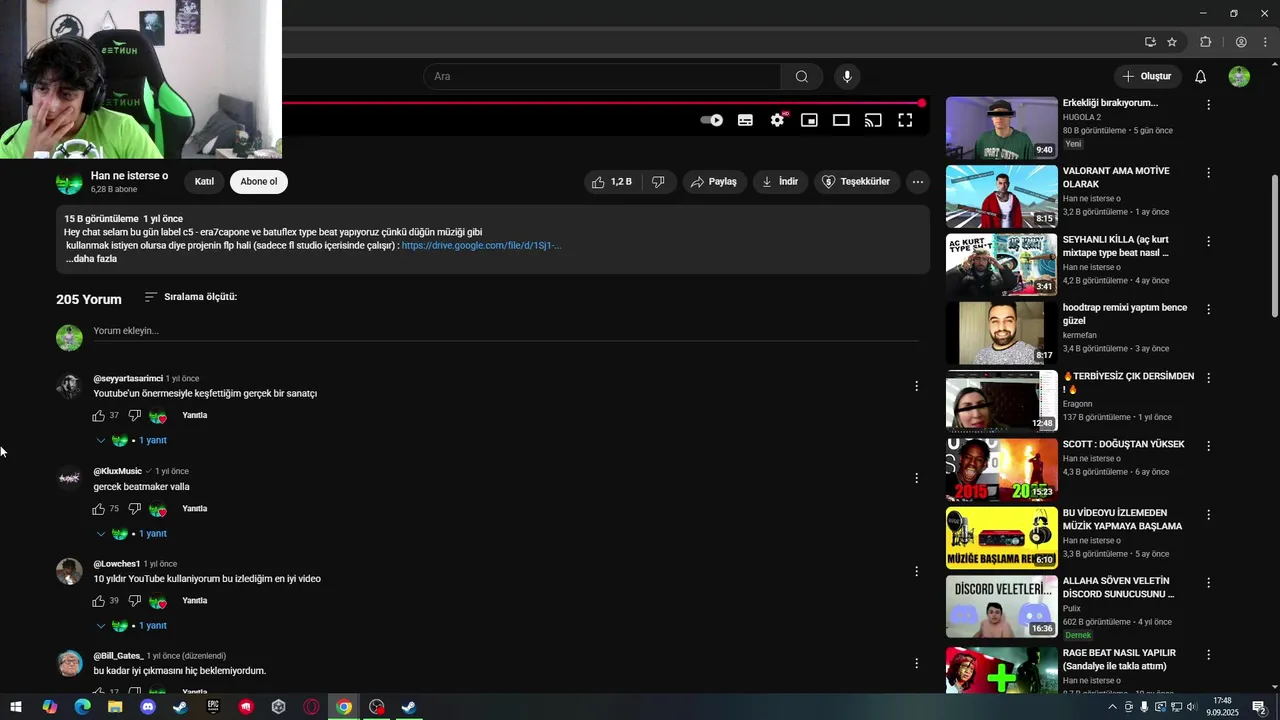1280x720 pixels.
Task: Bookmark this page with the star icon
Action: coord(1172,42)
